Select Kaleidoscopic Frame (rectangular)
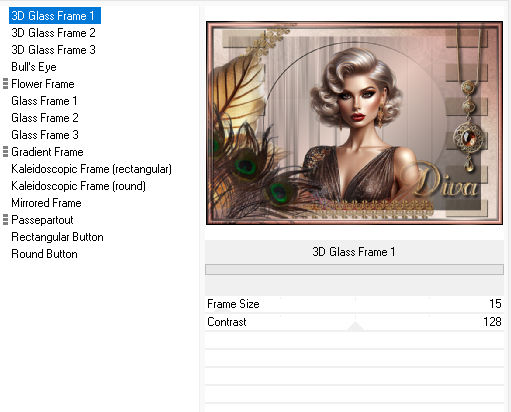This screenshot has width=511, height=412. tap(91, 169)
